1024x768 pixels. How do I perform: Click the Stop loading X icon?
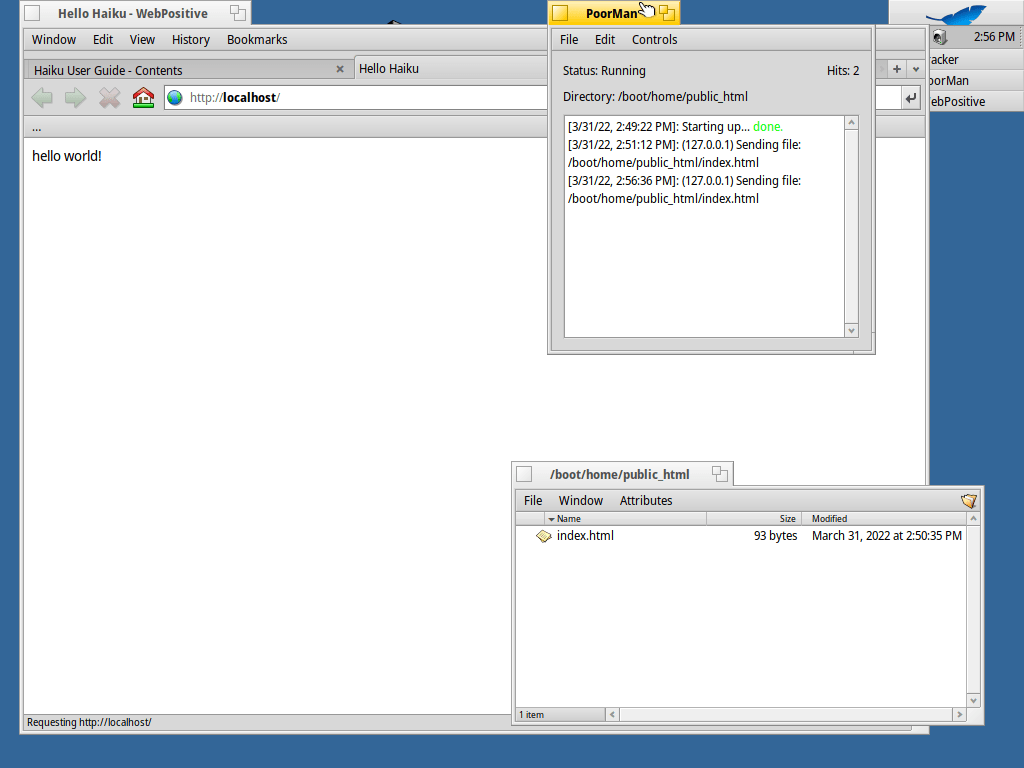pyautogui.click(x=110, y=98)
